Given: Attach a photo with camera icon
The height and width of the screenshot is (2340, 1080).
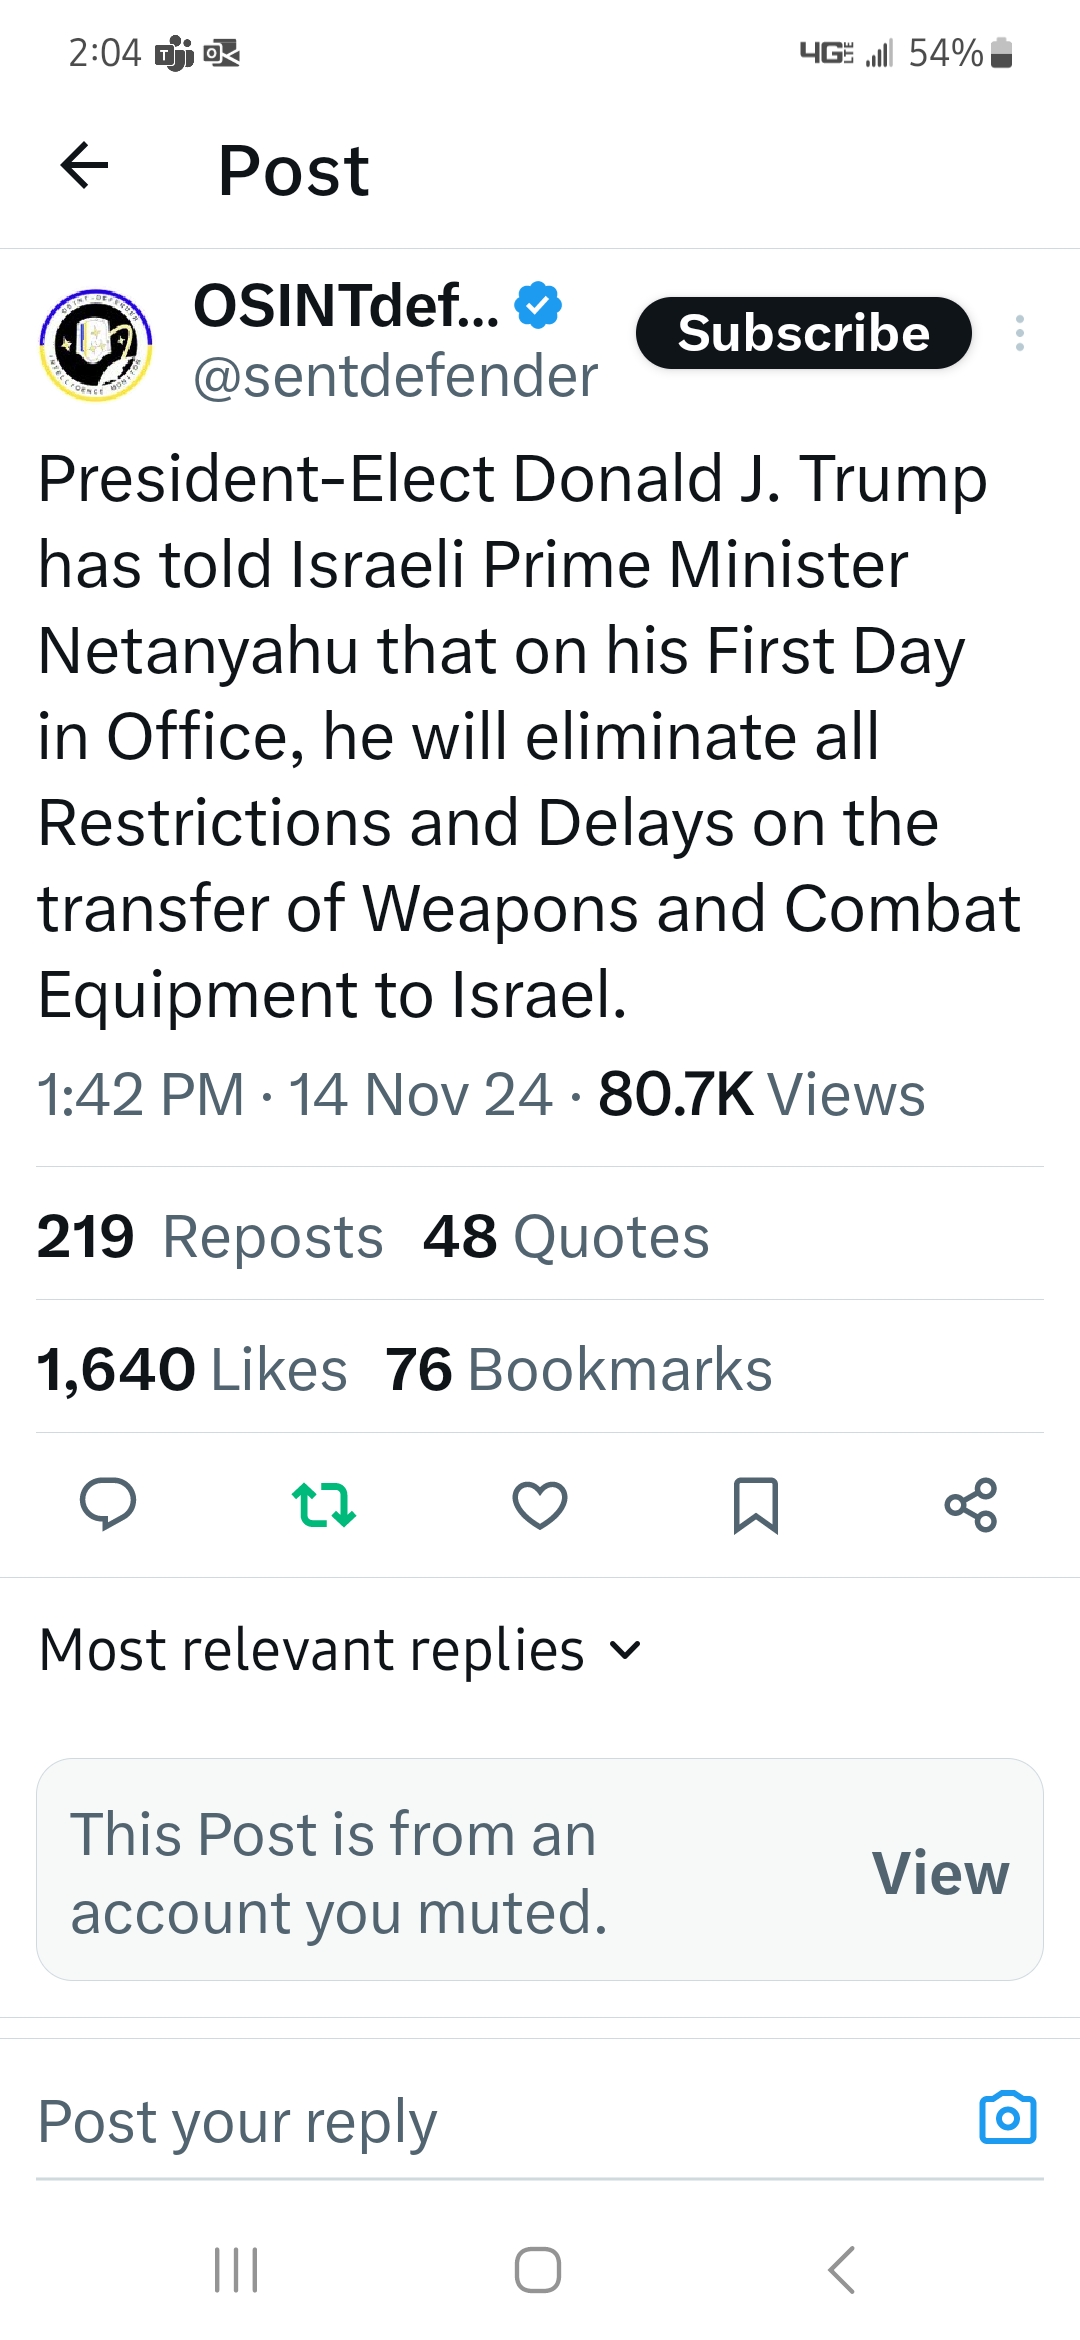Looking at the screenshot, I should coord(1008,2118).
